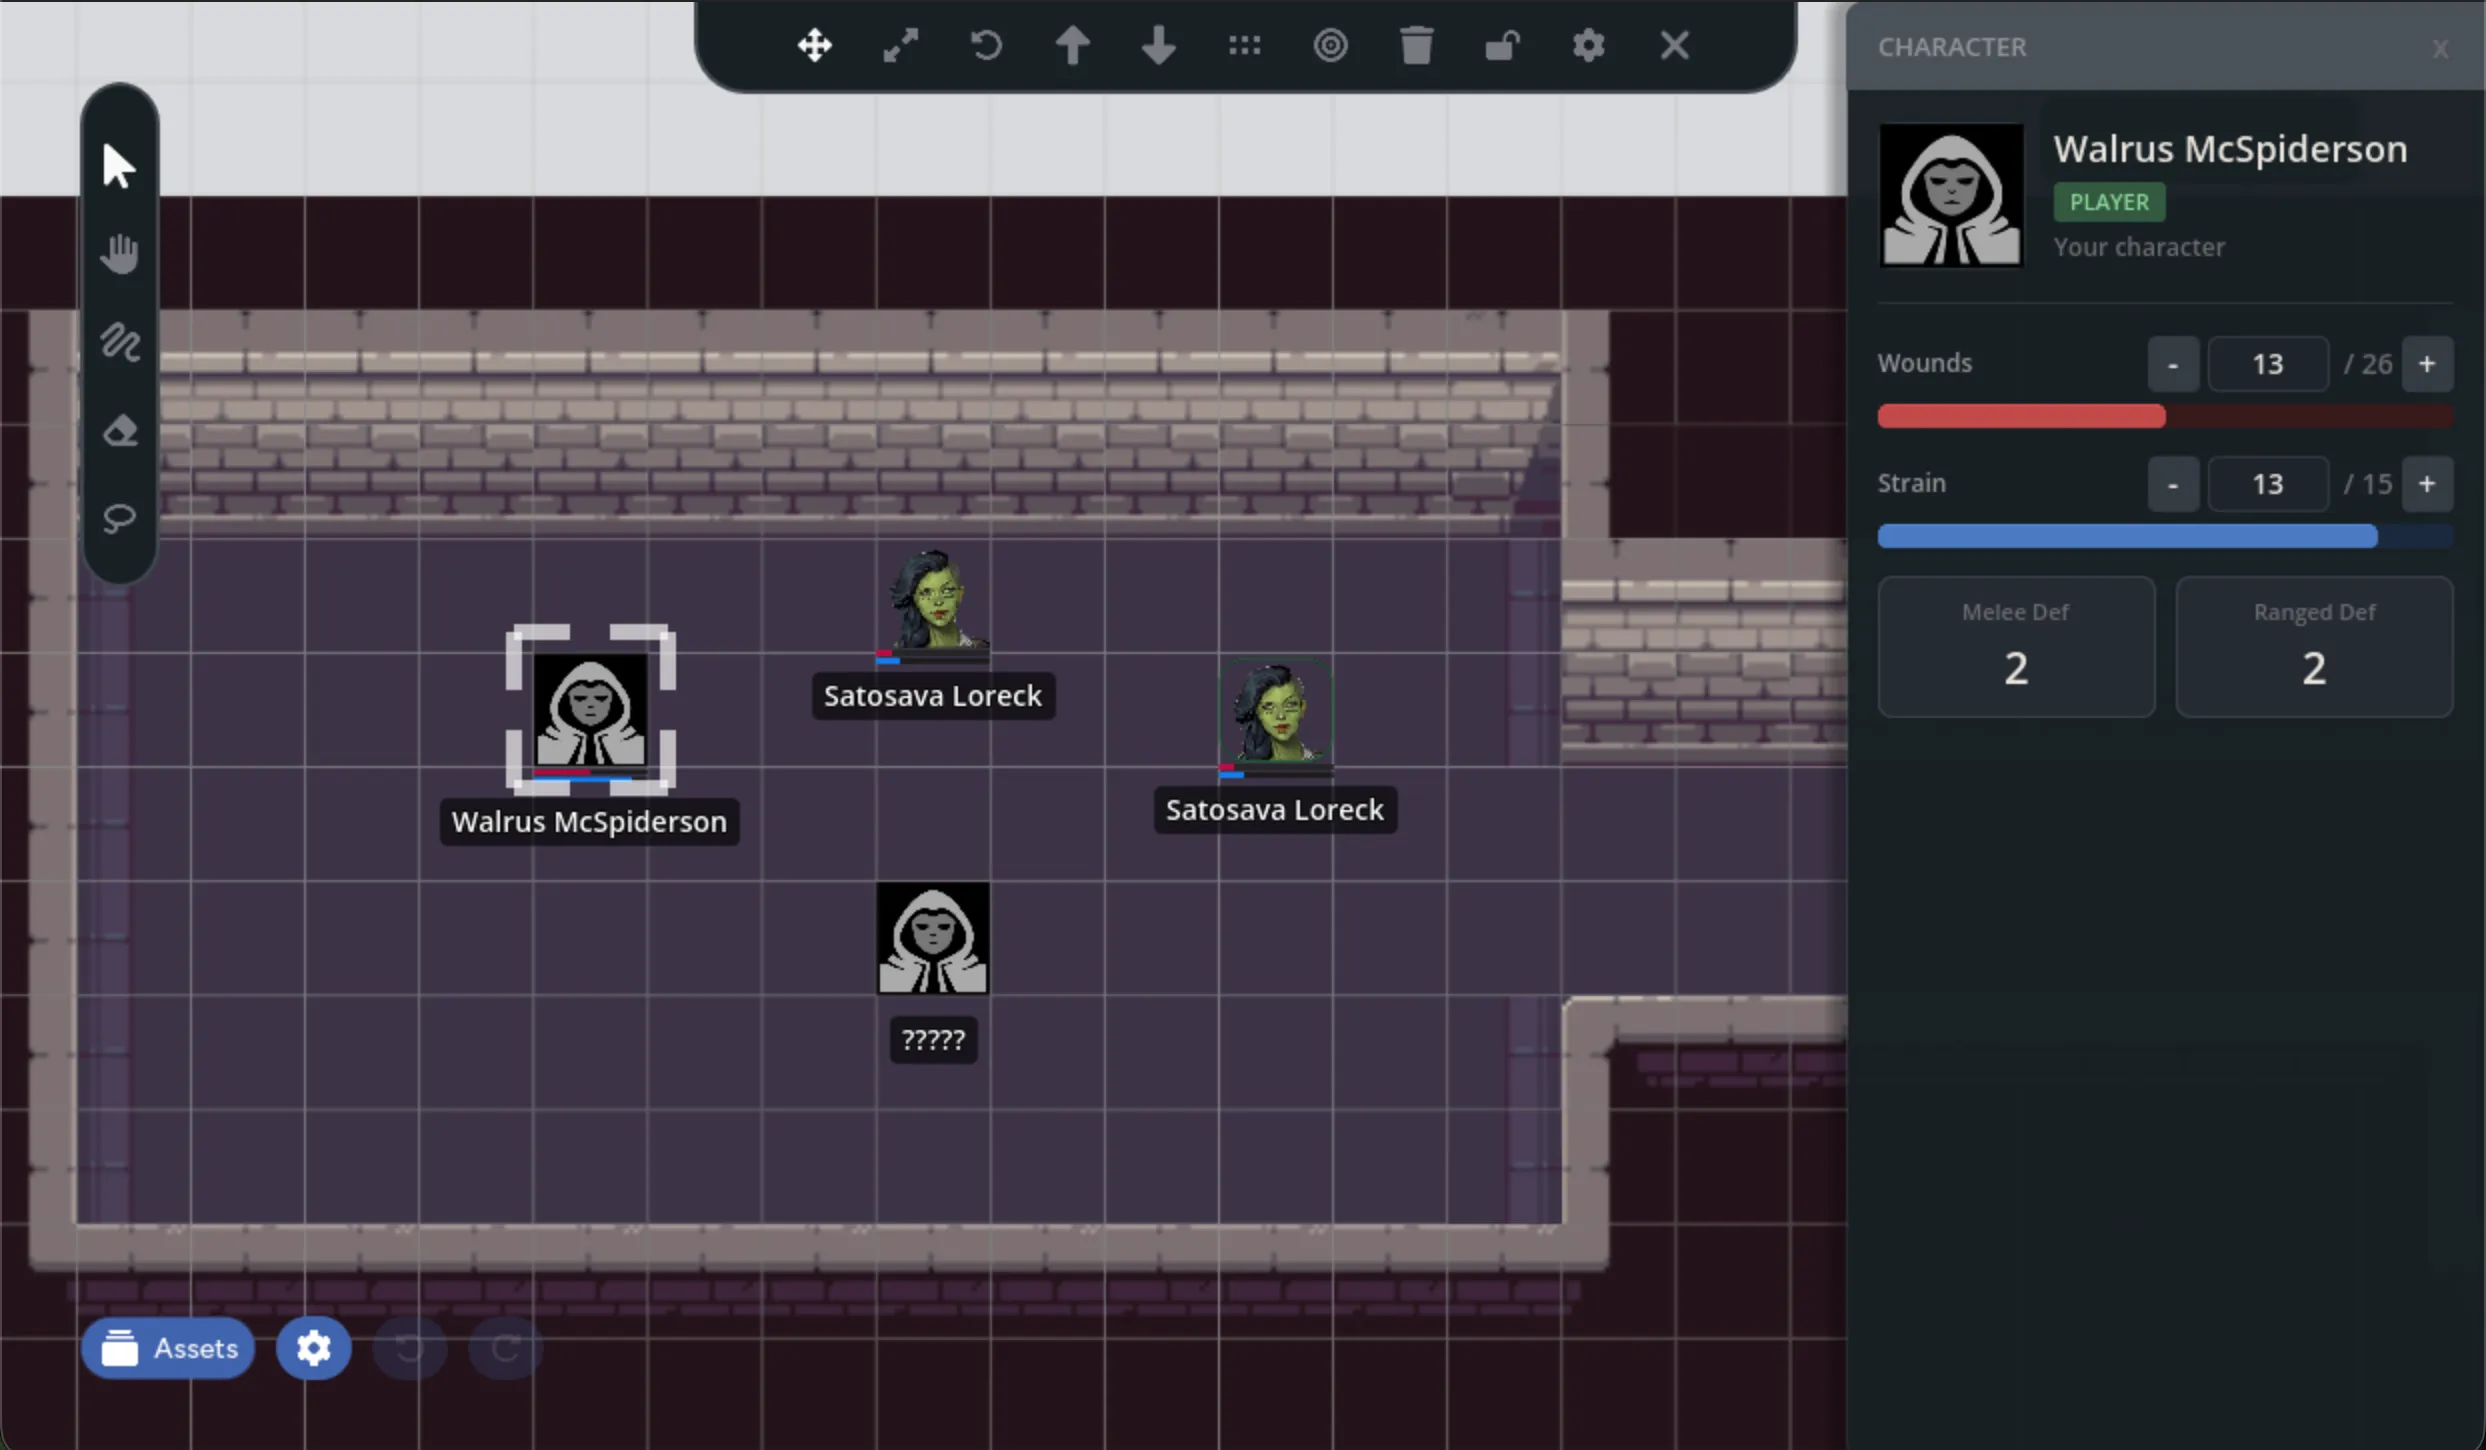Open the Assets panel
Screen dimensions: 2486x1450
(x=167, y=1348)
